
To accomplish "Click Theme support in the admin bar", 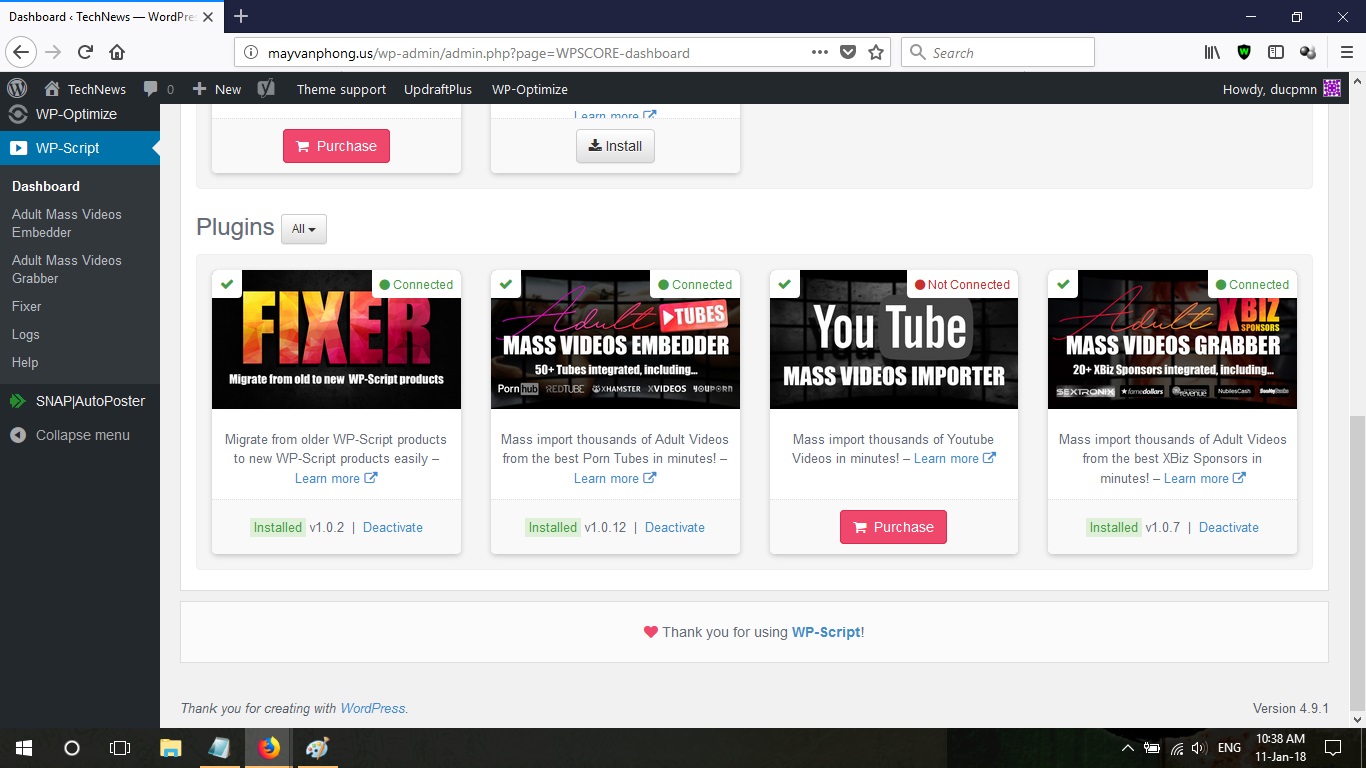I will point(341,89).
